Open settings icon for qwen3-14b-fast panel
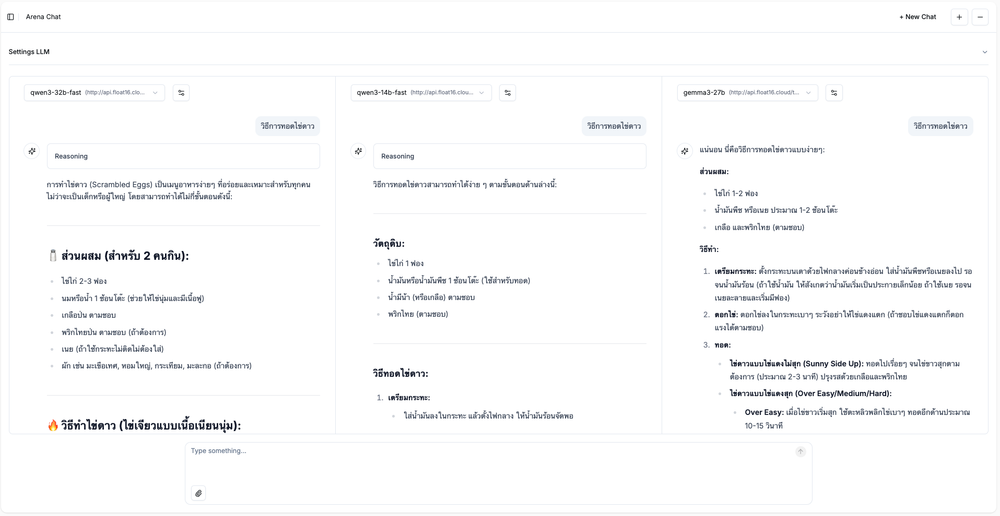Screen dimensions: 1000x516 click(x=508, y=93)
